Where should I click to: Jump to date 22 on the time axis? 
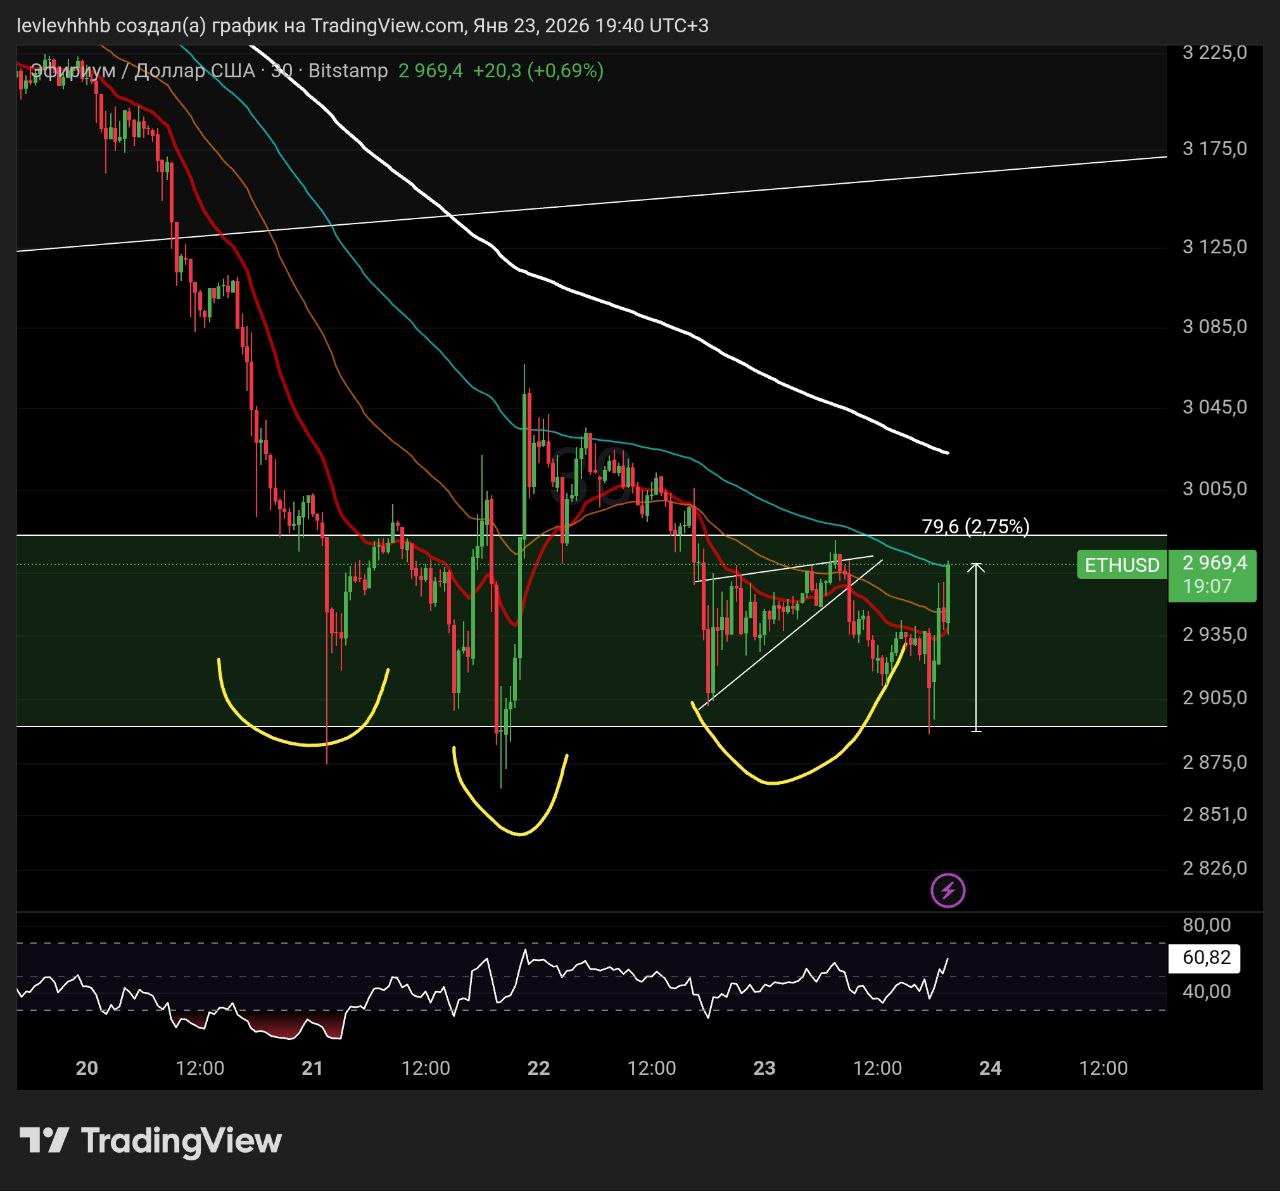point(538,1068)
